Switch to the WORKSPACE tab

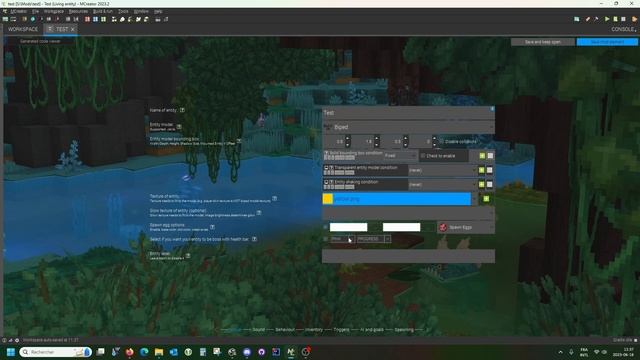23,29
